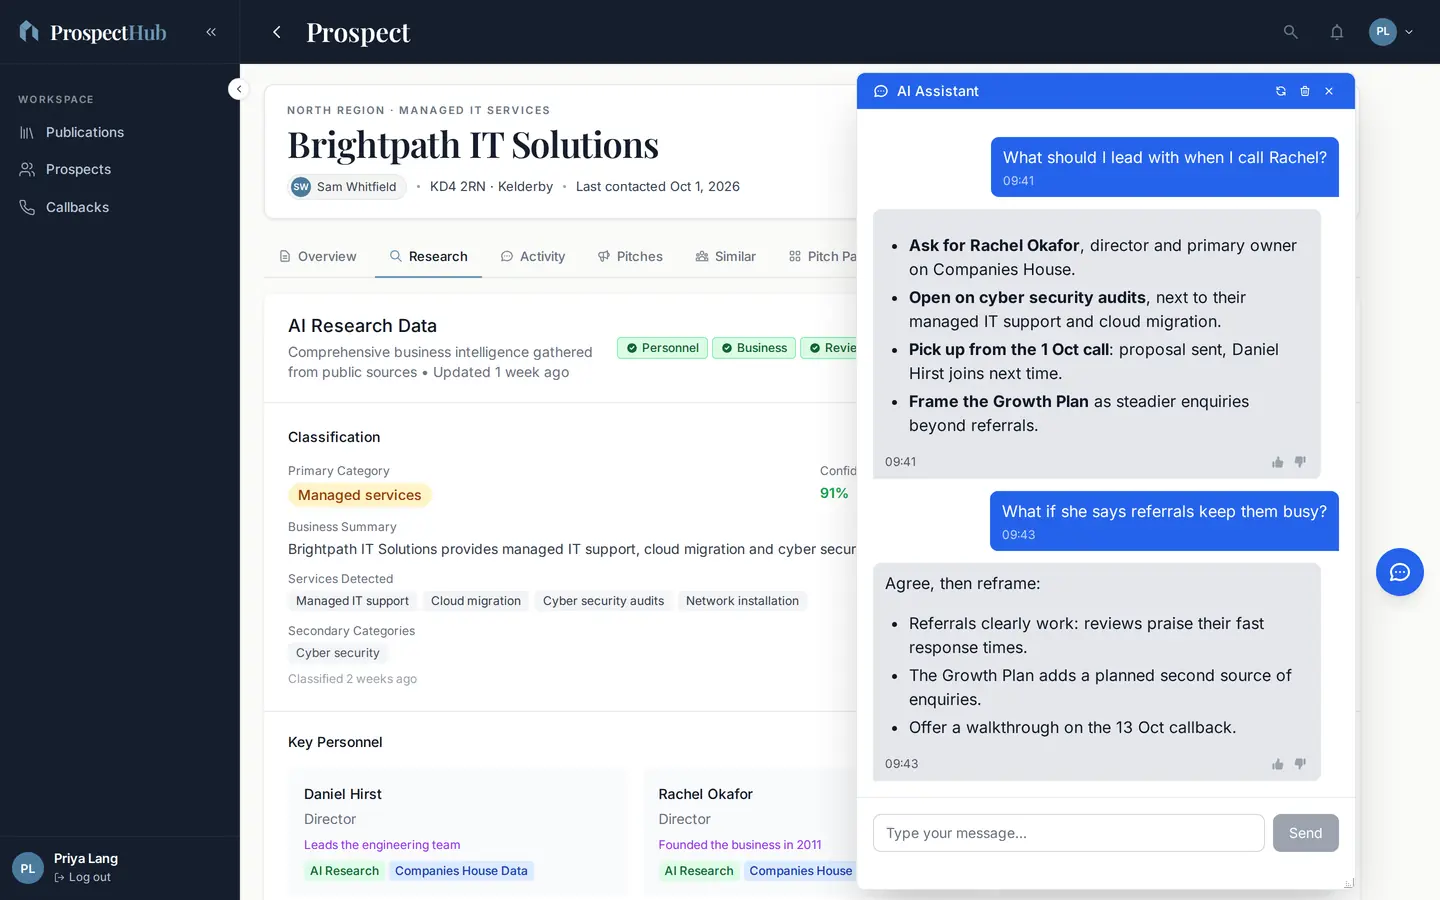The height and width of the screenshot is (900, 1440).
Task: Open Daniel Hirst's personnel card name
Action: click(343, 794)
